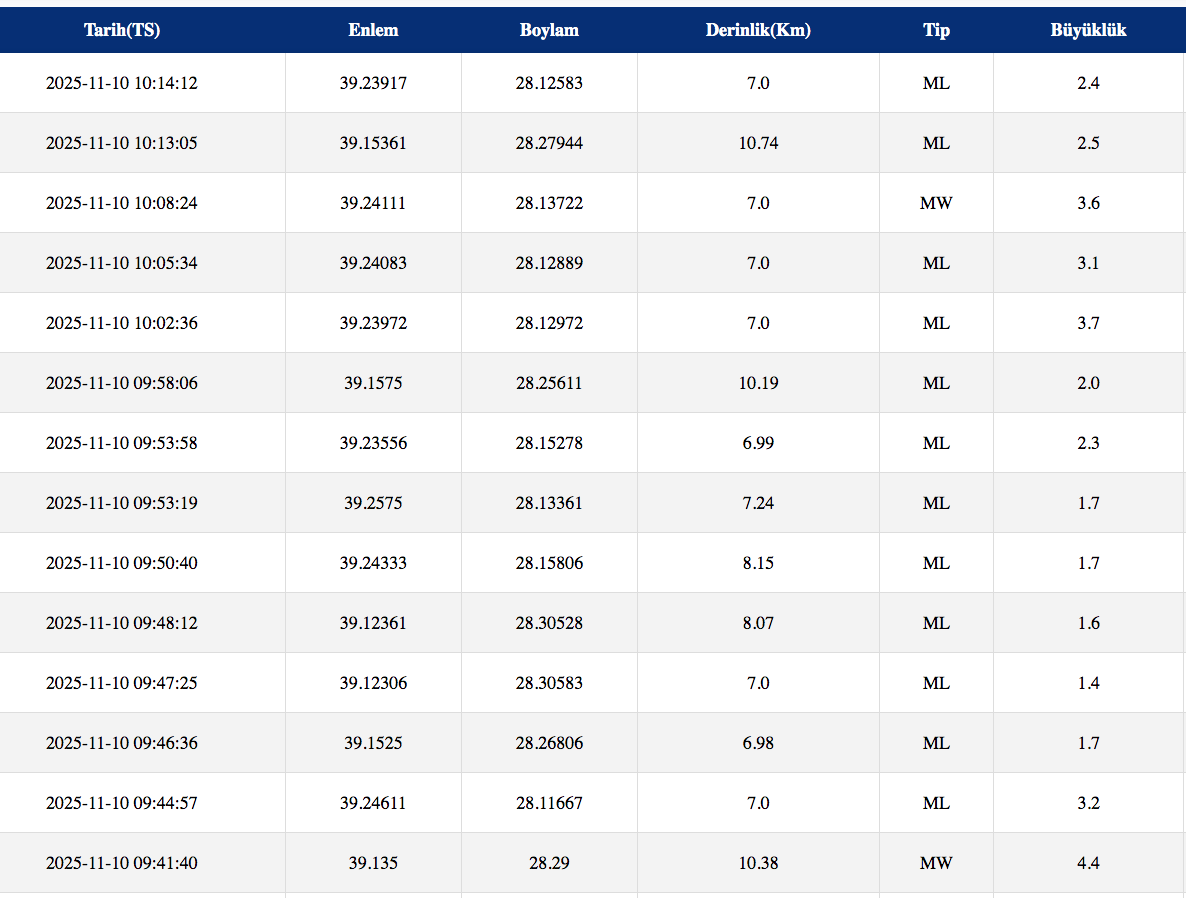Click the Büyüklük column header
1186x898 pixels.
click(1088, 30)
